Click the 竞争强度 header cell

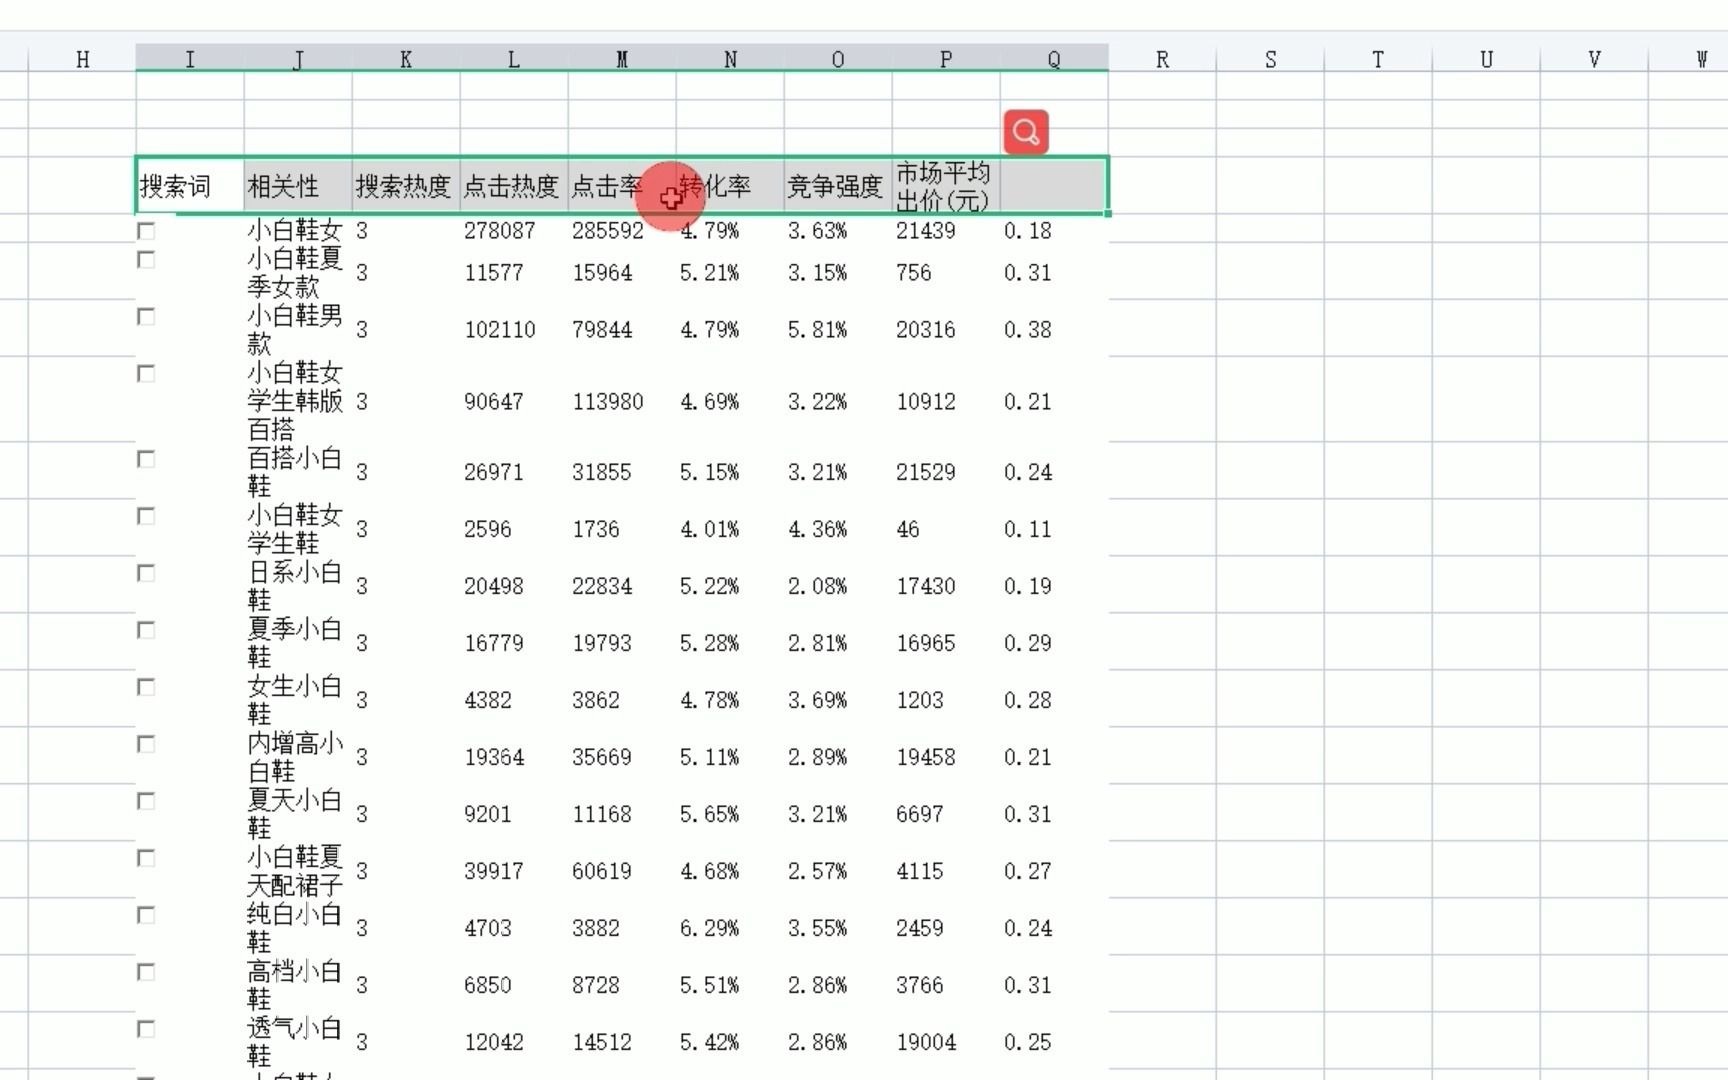click(838, 185)
